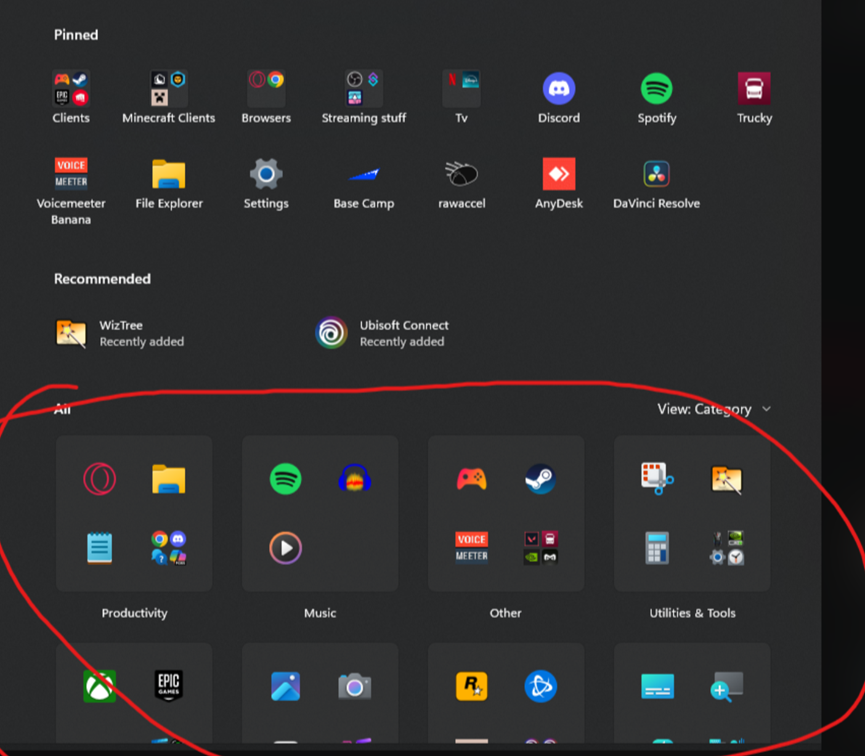The image size is (865, 756).
Task: Launch Base Camp
Action: [364, 183]
